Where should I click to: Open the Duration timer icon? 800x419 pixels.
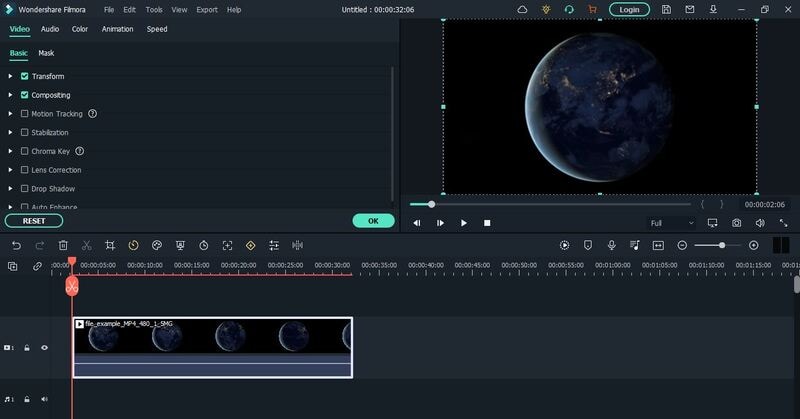point(204,245)
